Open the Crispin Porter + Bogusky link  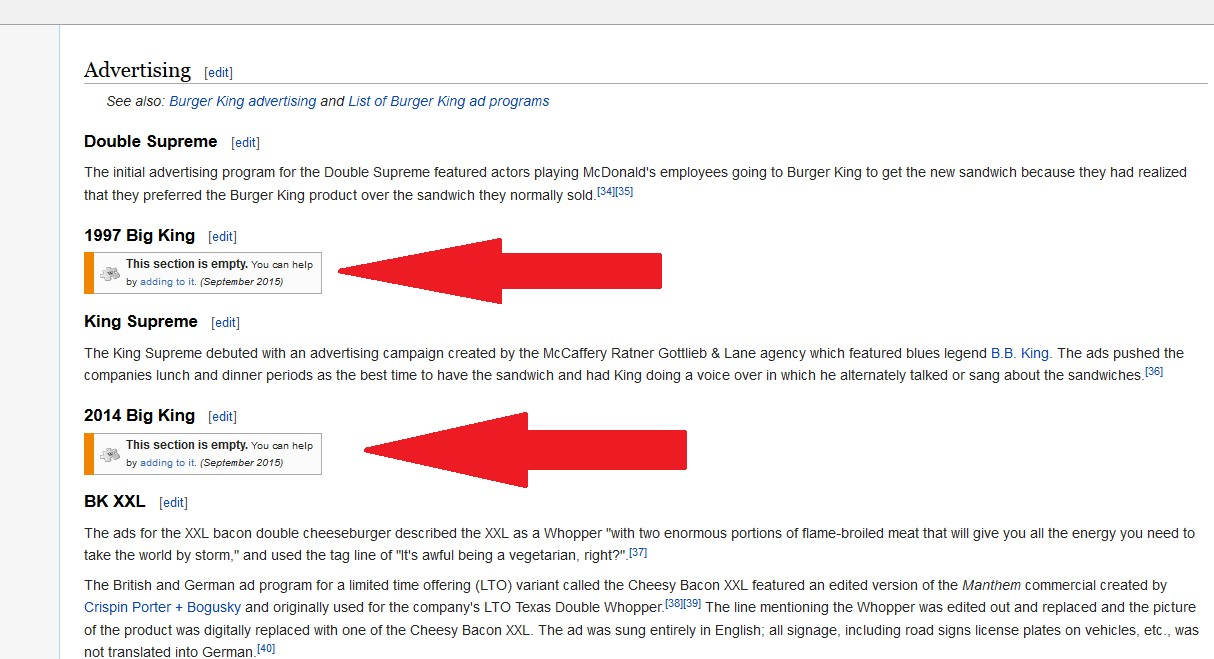pos(163,607)
